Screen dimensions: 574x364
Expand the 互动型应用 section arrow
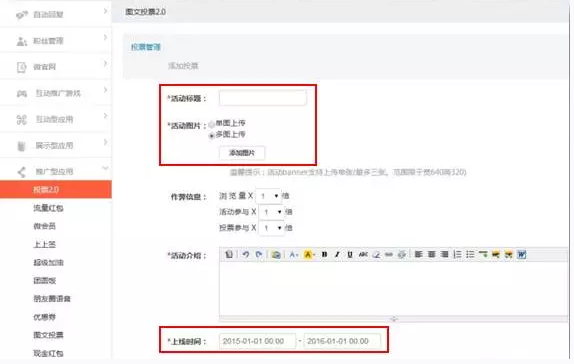(105, 116)
